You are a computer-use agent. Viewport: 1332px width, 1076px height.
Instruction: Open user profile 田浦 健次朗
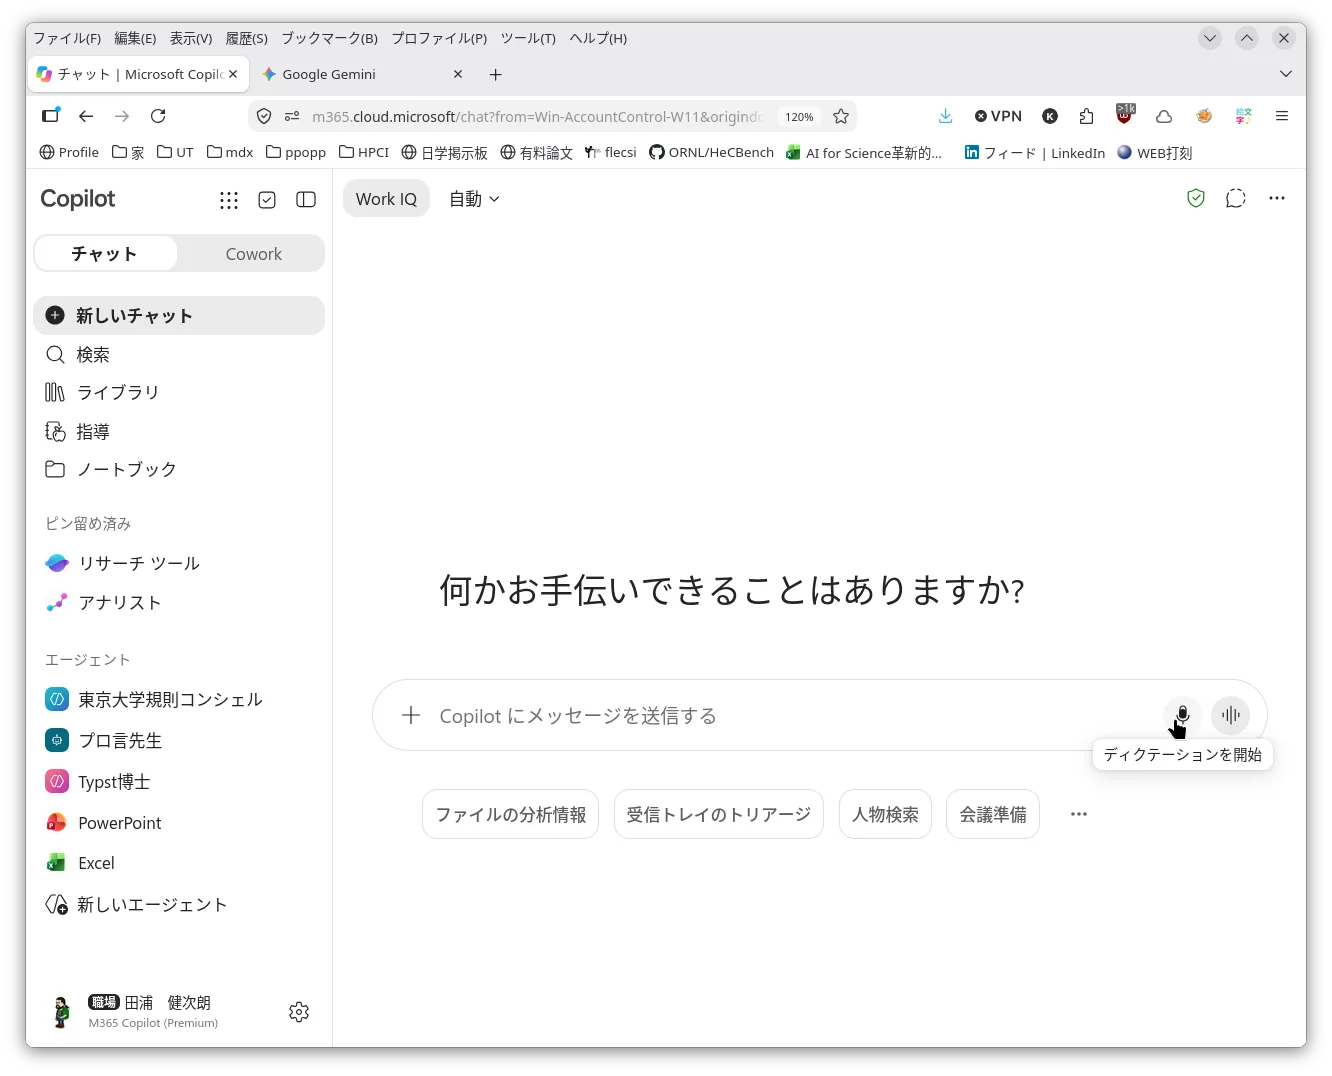[x=150, y=1011]
